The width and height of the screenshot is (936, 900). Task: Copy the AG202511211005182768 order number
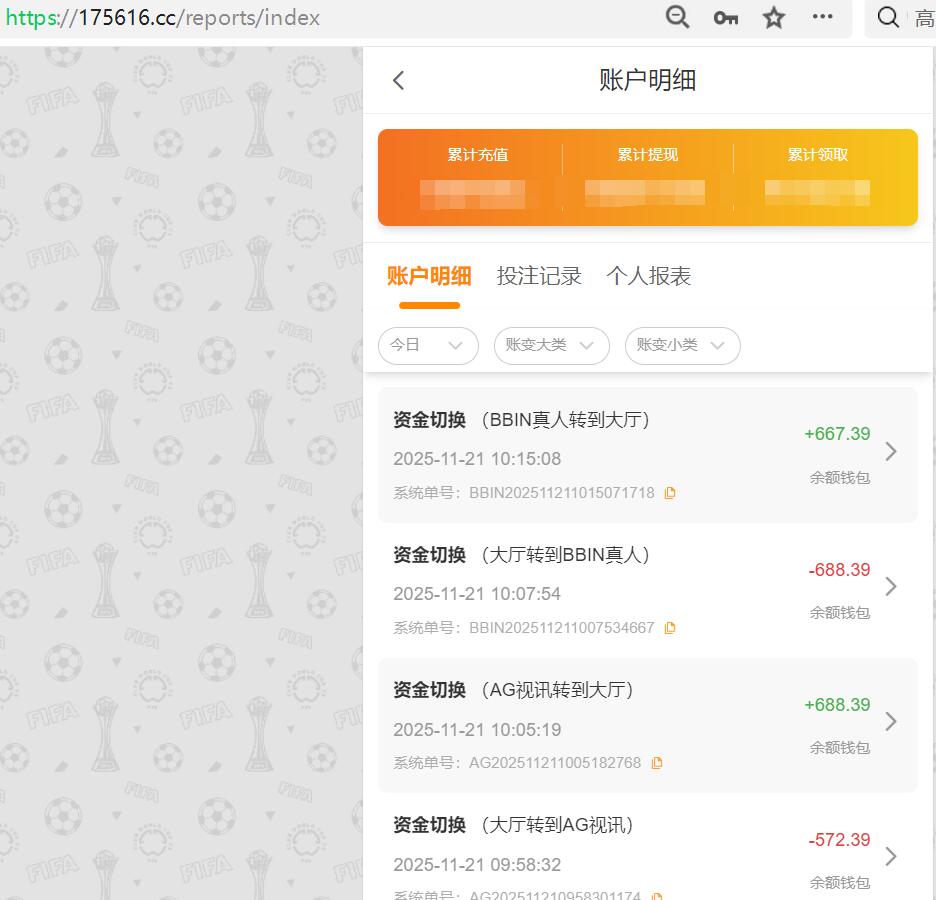pos(656,762)
